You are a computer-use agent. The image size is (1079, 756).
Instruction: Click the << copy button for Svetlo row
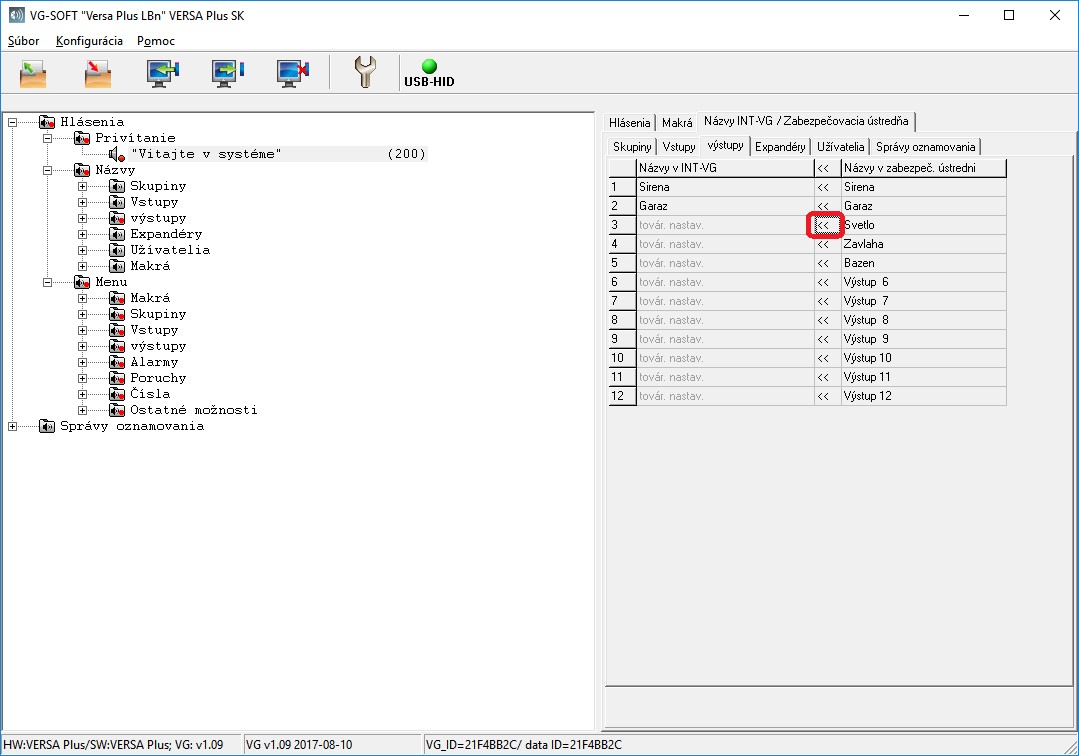point(824,225)
